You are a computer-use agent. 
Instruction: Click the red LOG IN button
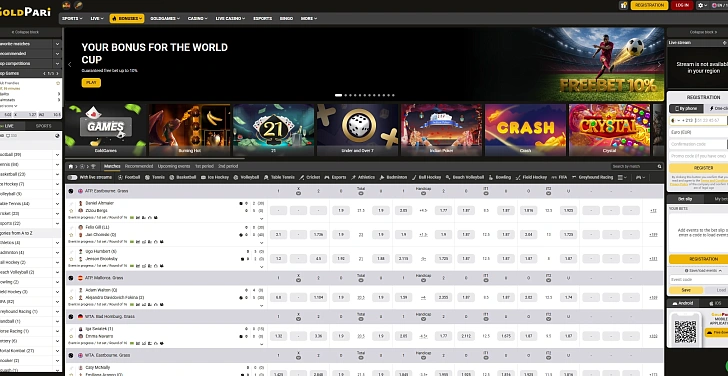[x=682, y=5]
